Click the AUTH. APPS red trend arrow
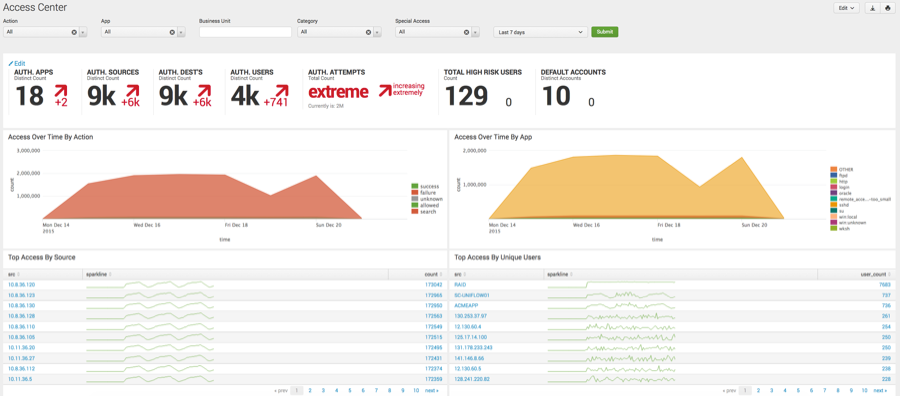The image size is (900, 397). pyautogui.click(x=61, y=90)
